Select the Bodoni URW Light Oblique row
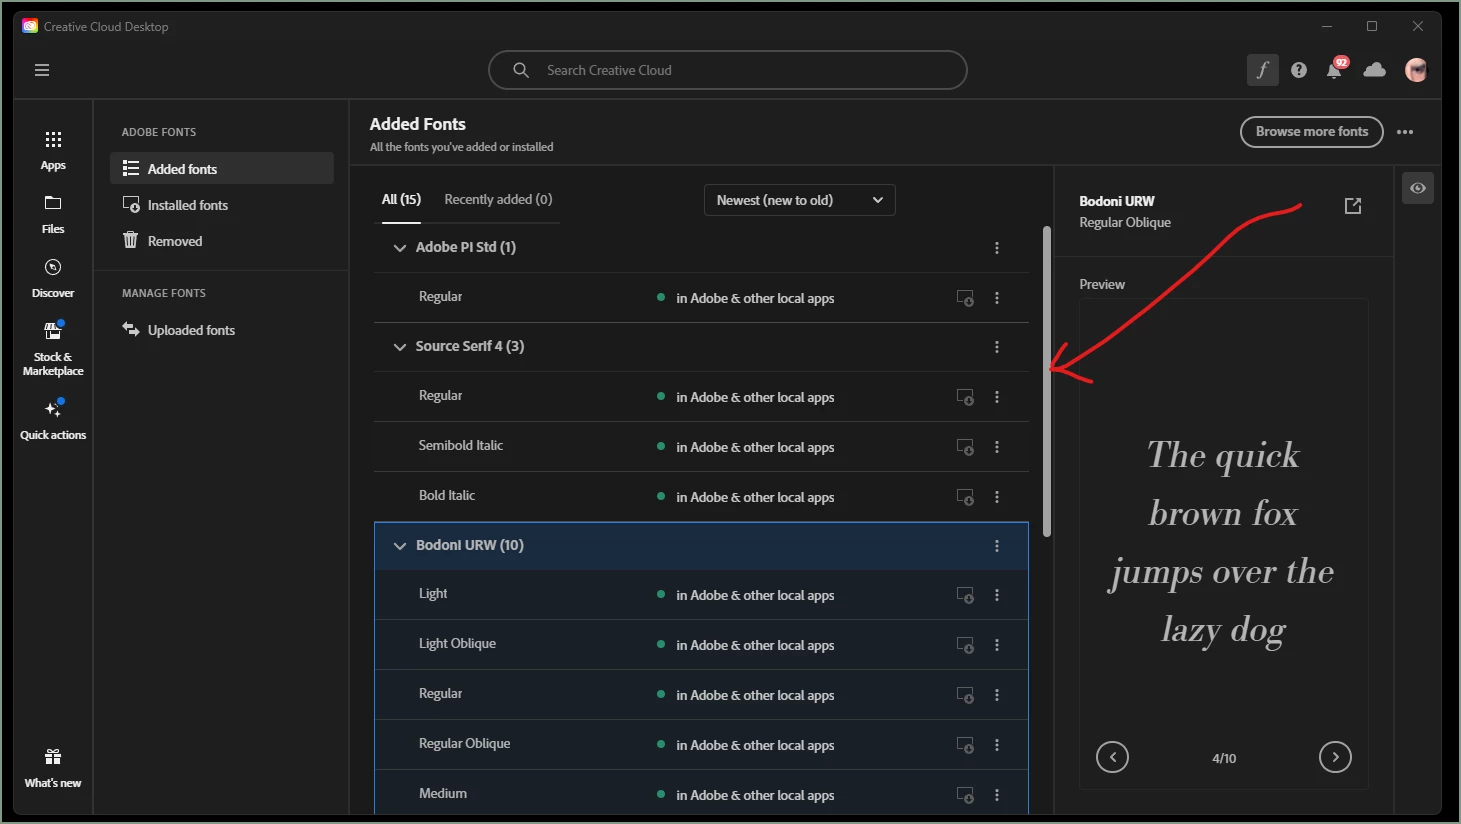1461x824 pixels. [701, 645]
